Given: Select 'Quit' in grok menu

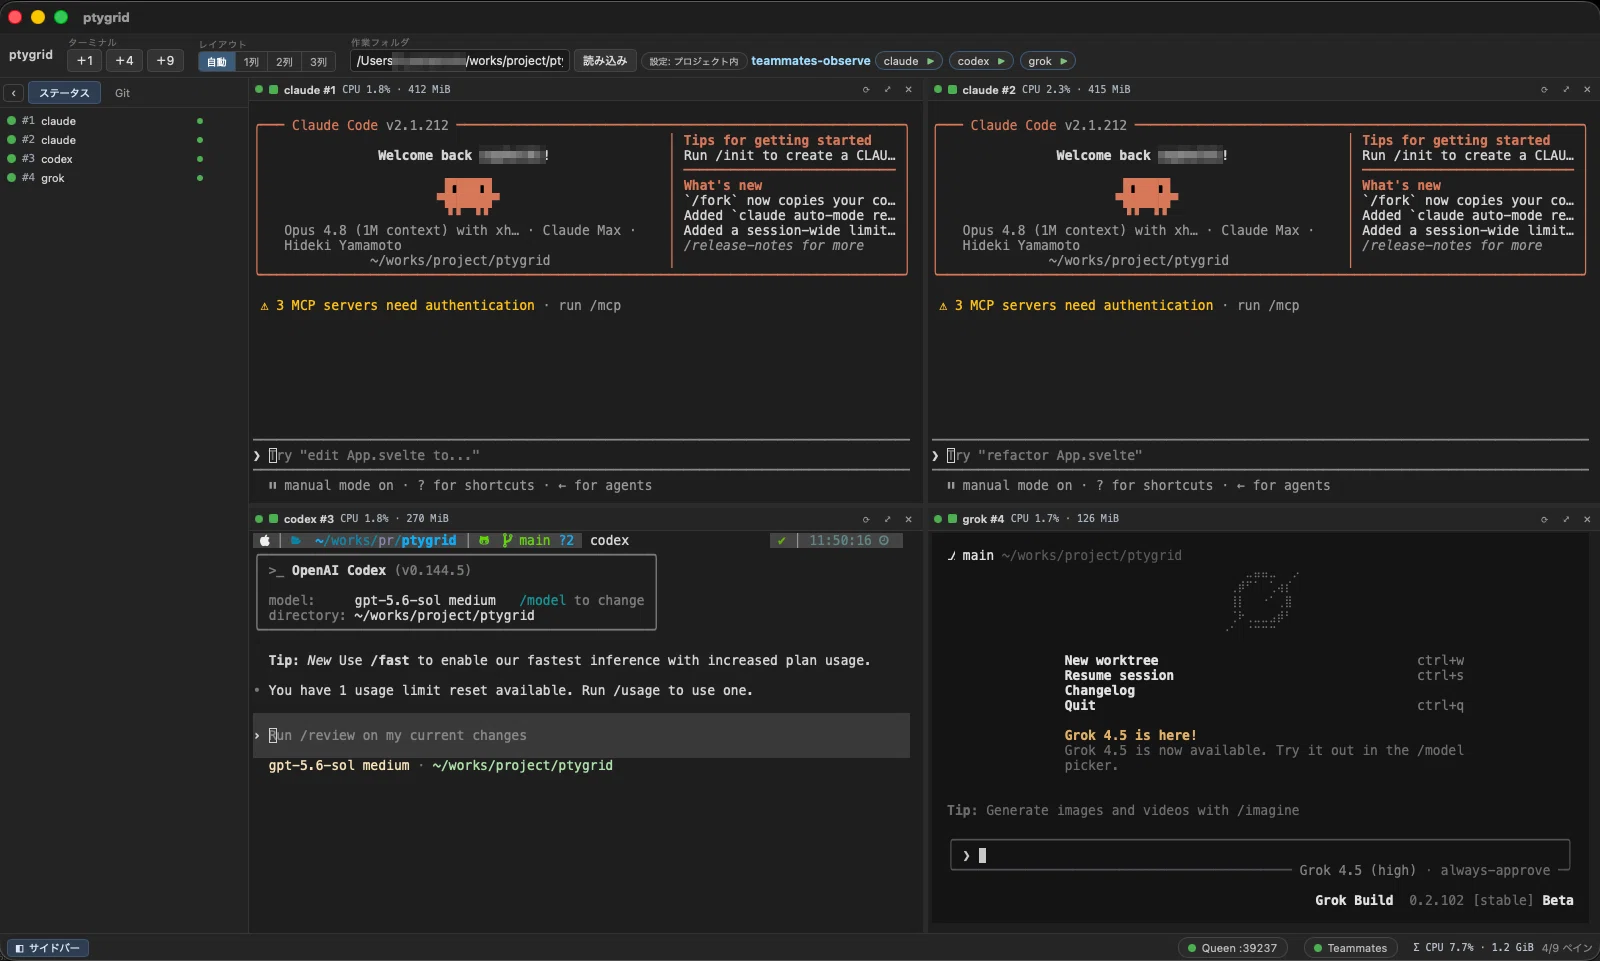Looking at the screenshot, I should pyautogui.click(x=1080, y=705).
